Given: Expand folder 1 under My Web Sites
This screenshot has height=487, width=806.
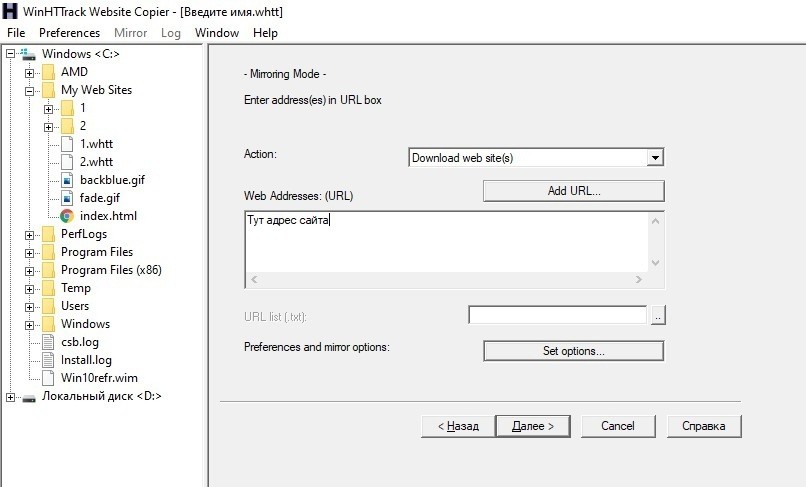Looking at the screenshot, I should click(x=48, y=109).
